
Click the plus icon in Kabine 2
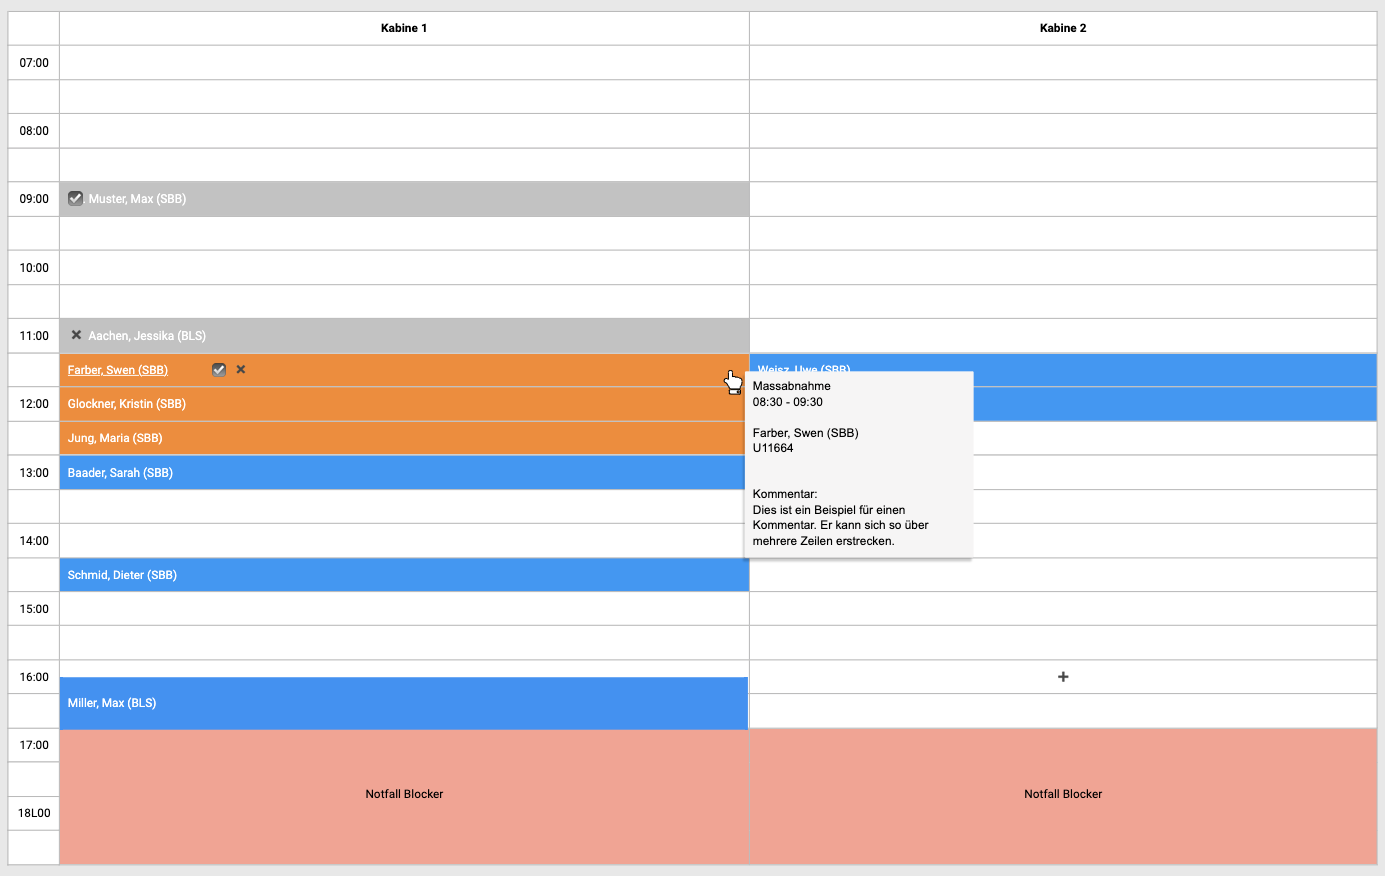point(1063,677)
